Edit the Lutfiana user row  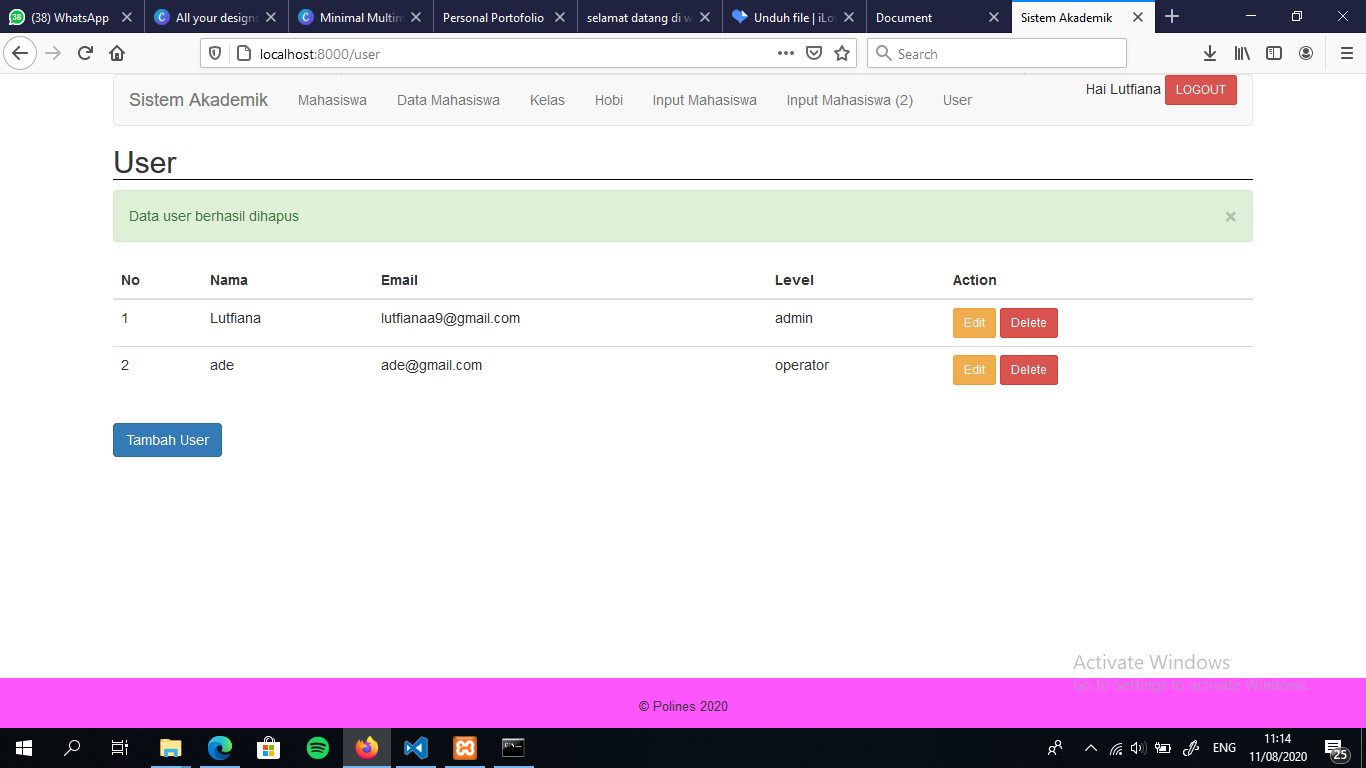pyautogui.click(x=974, y=323)
